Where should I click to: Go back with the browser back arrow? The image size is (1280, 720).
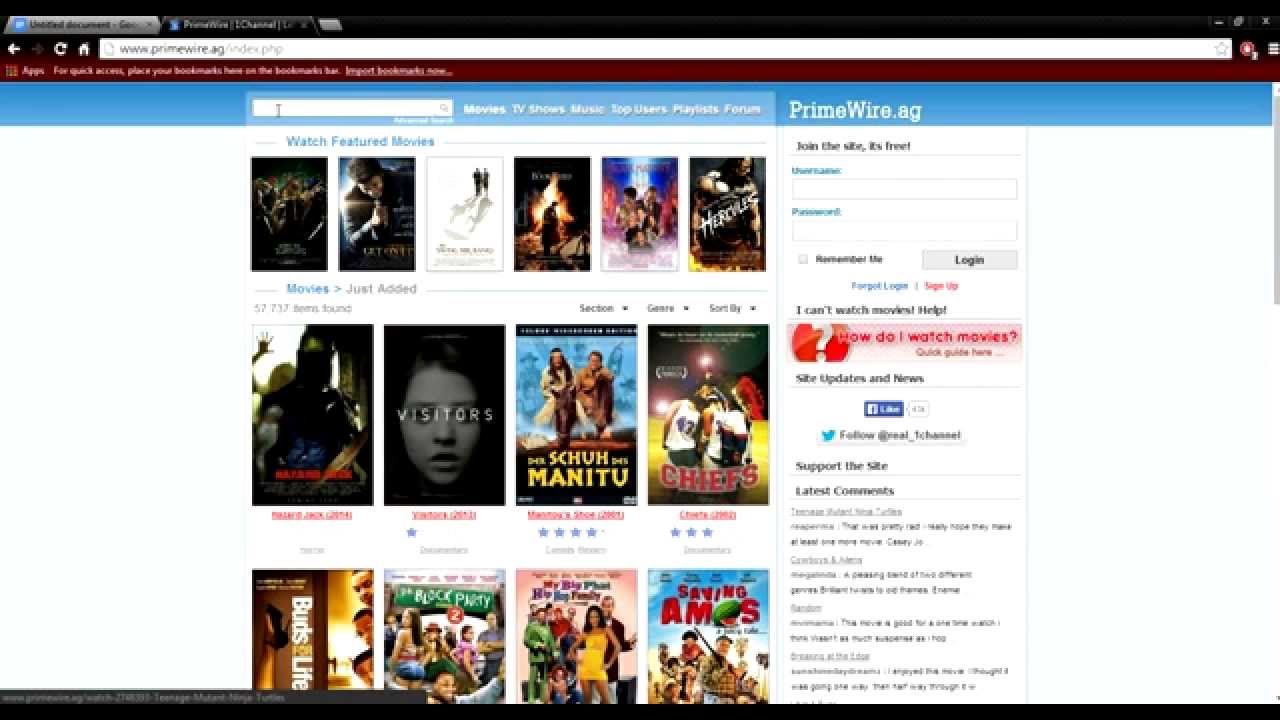point(13,49)
